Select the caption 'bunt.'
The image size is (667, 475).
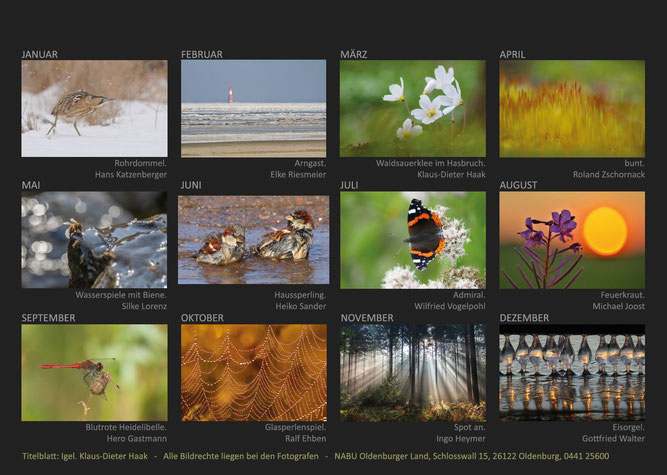pyautogui.click(x=634, y=163)
